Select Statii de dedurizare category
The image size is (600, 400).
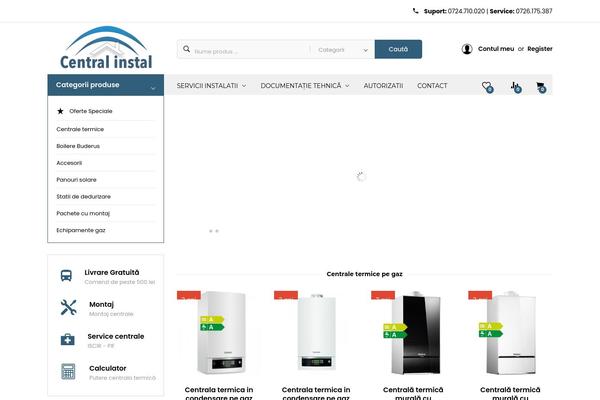(x=83, y=197)
